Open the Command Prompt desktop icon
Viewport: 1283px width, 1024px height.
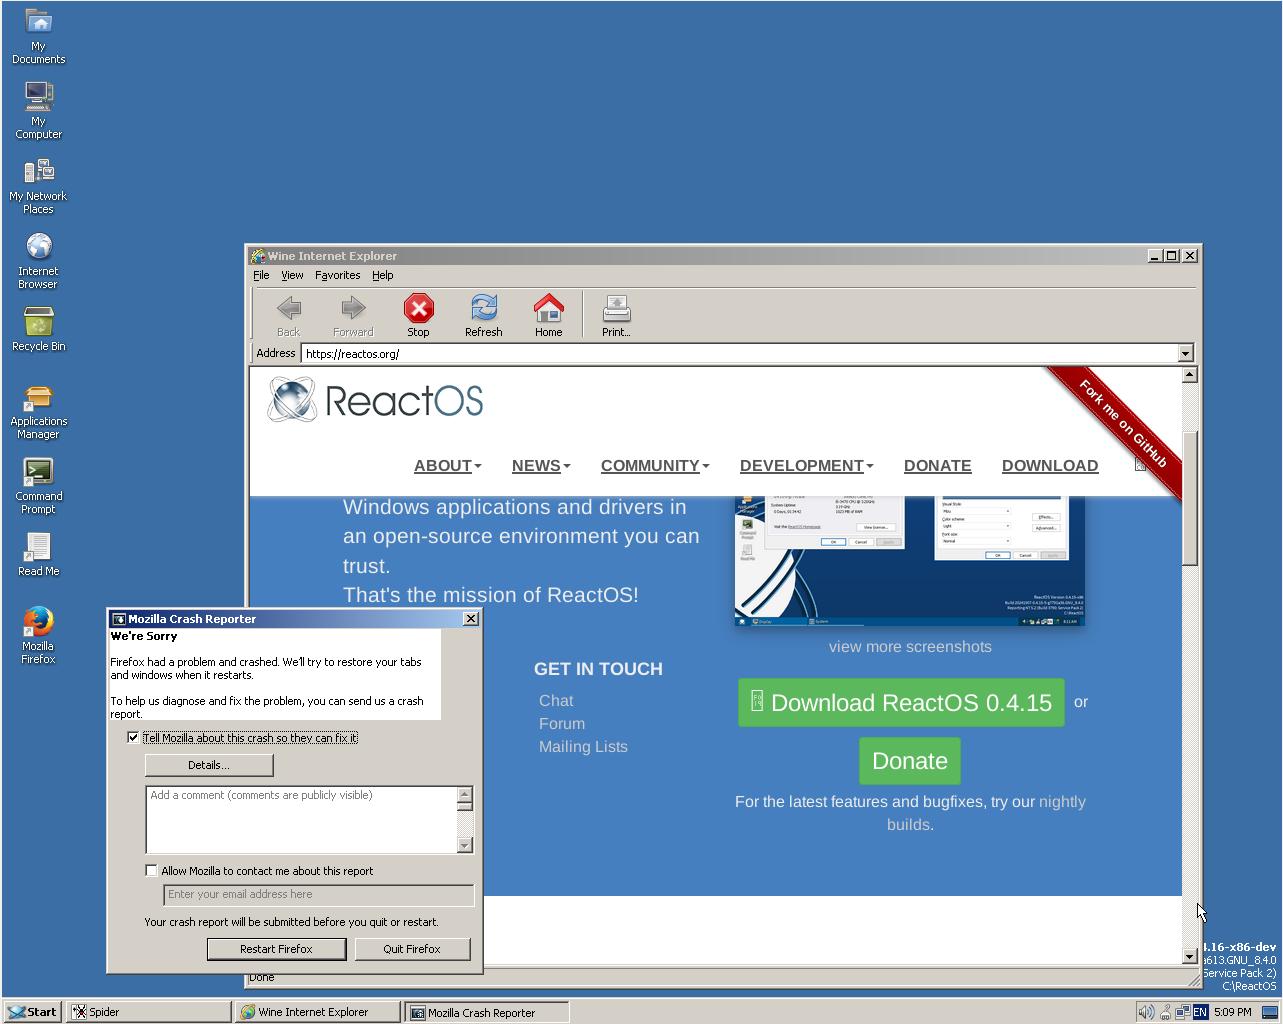[38, 472]
